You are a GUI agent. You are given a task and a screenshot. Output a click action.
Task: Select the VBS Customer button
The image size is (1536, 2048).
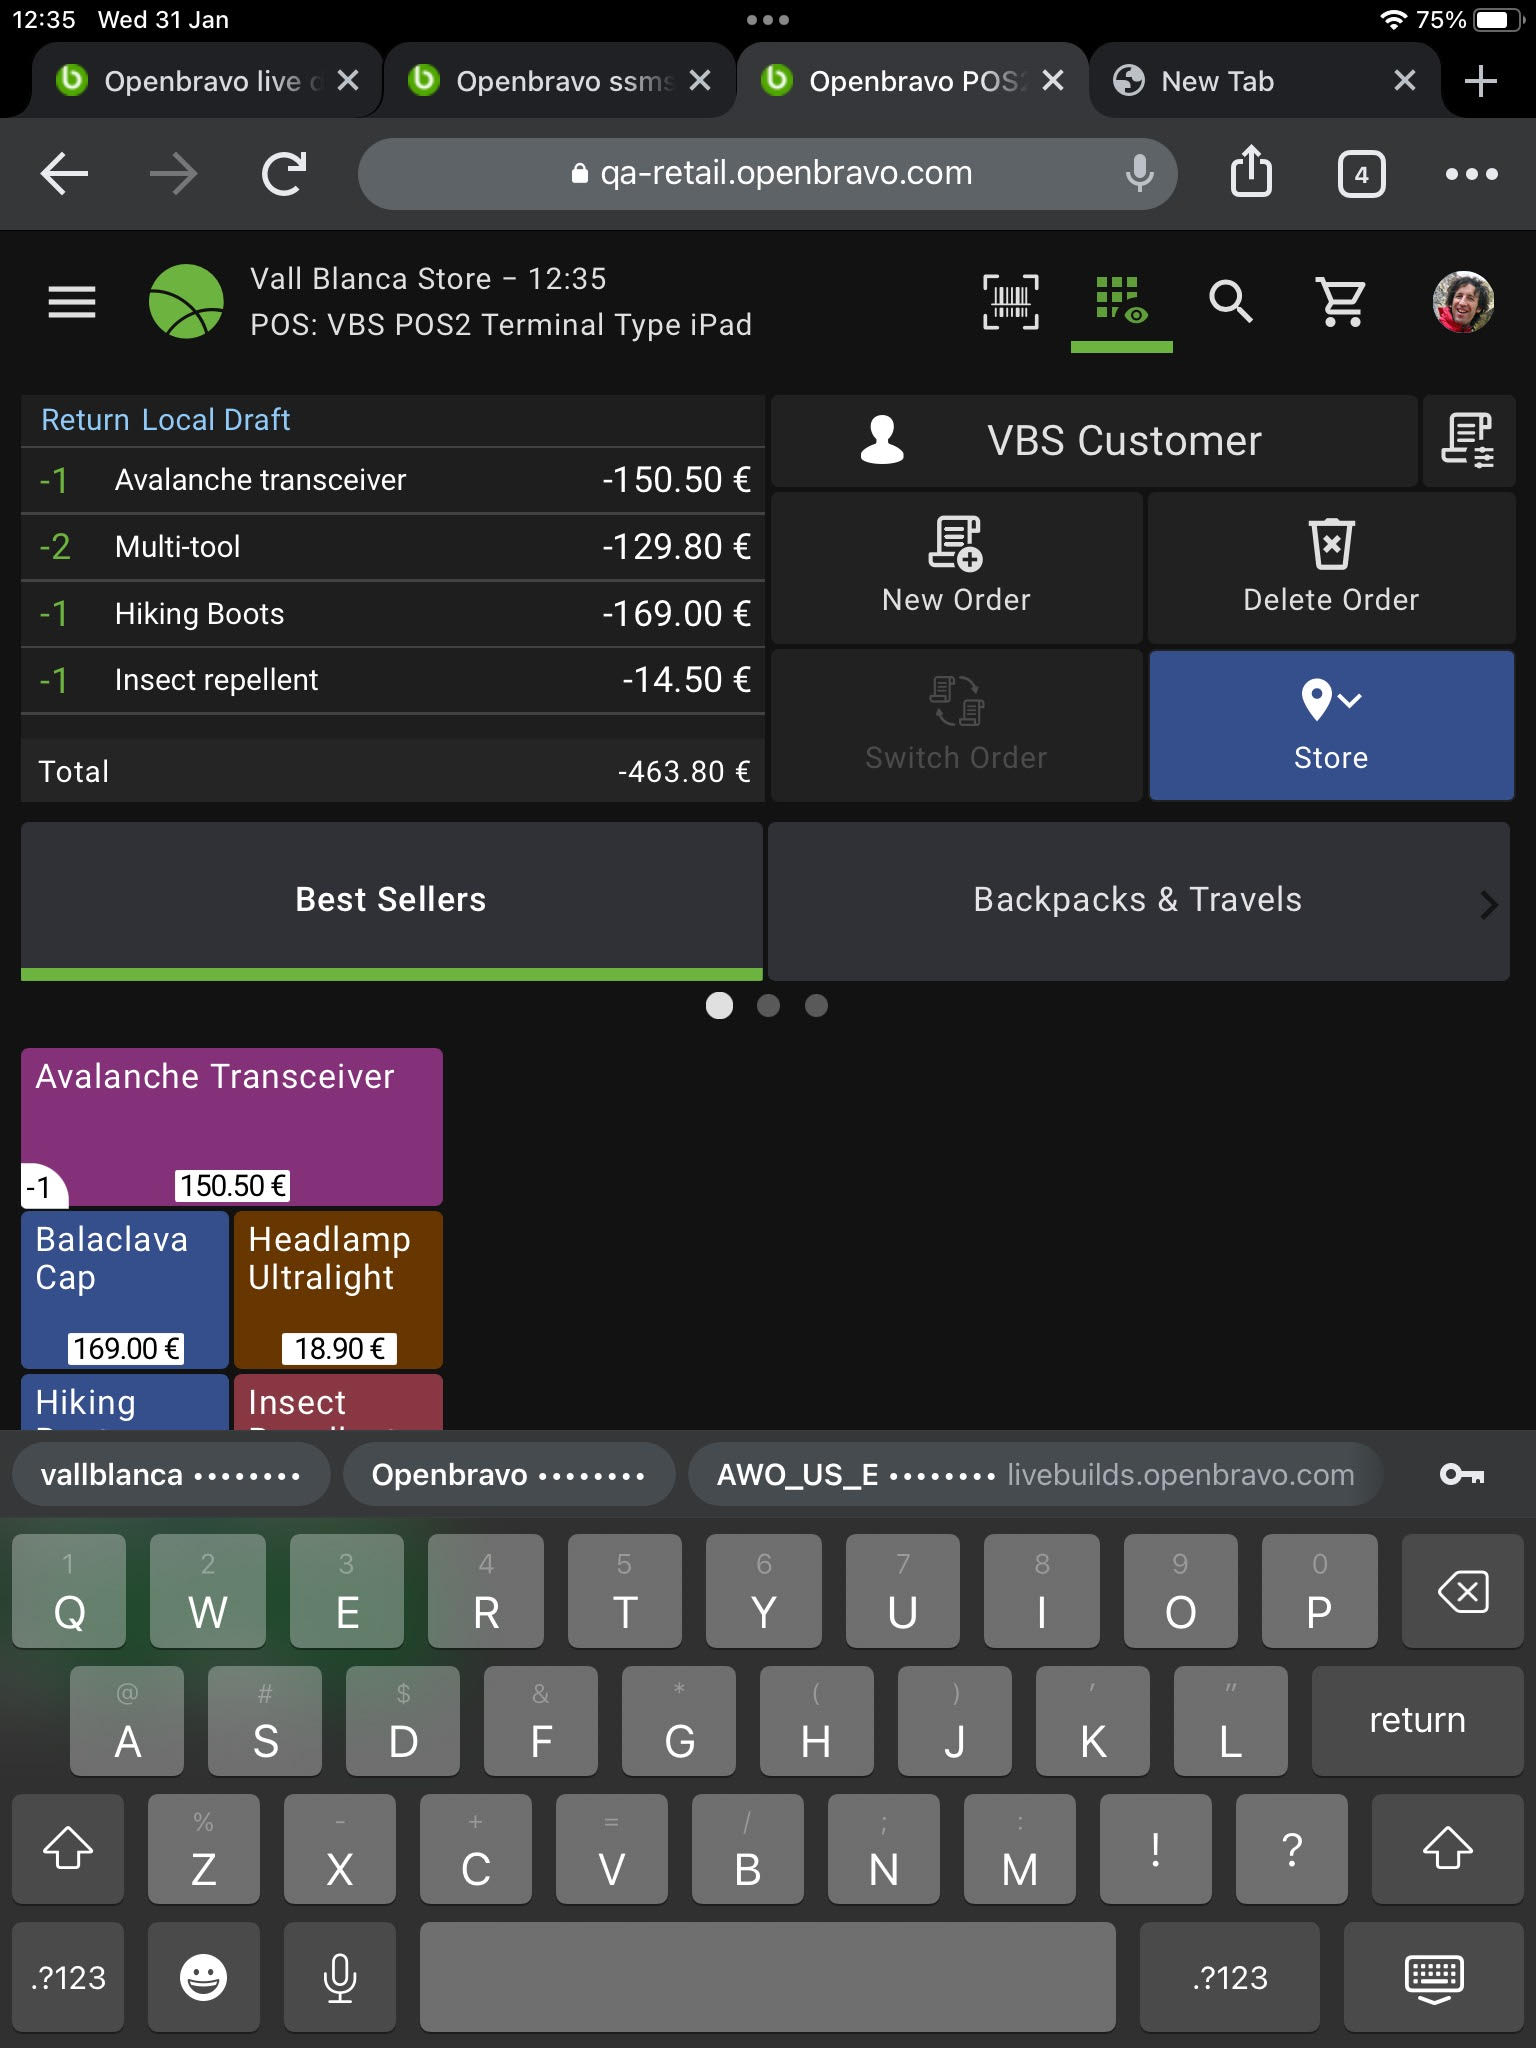1094,441
